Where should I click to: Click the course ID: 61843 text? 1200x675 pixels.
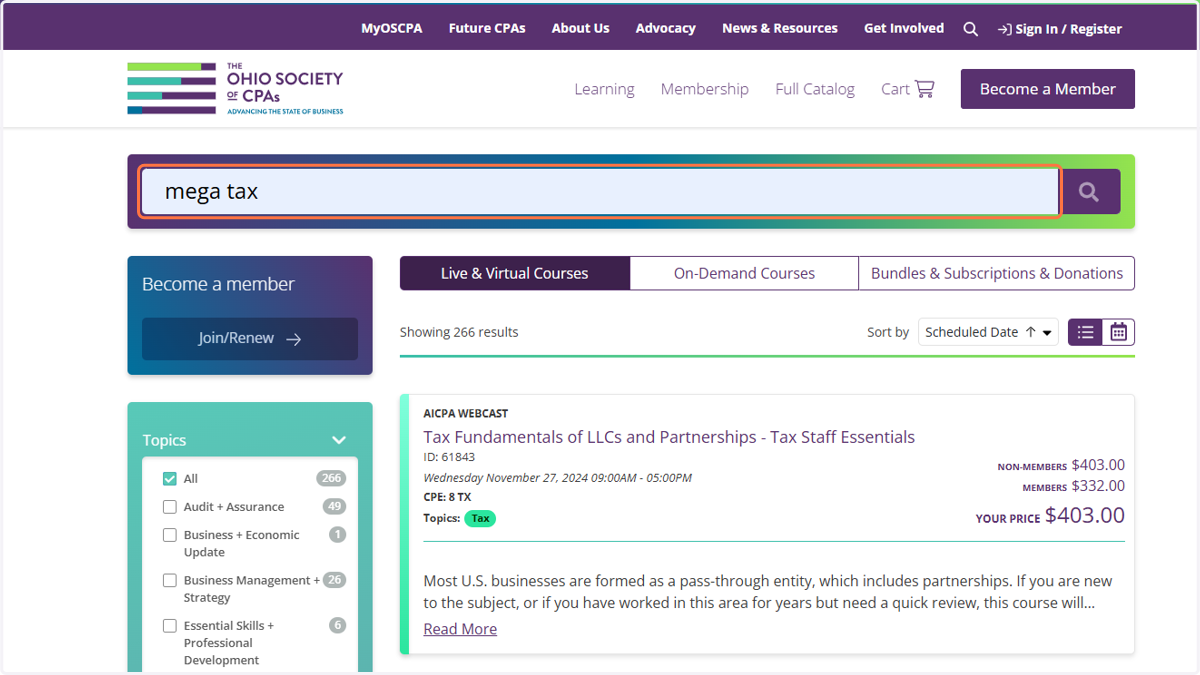tap(449, 457)
